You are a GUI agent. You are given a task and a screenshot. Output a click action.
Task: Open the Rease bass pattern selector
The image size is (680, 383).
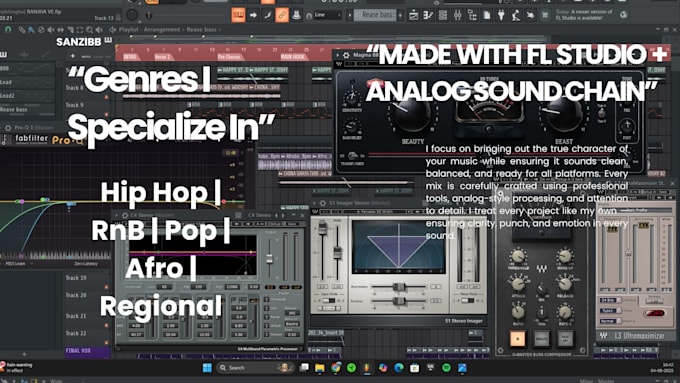coord(375,15)
